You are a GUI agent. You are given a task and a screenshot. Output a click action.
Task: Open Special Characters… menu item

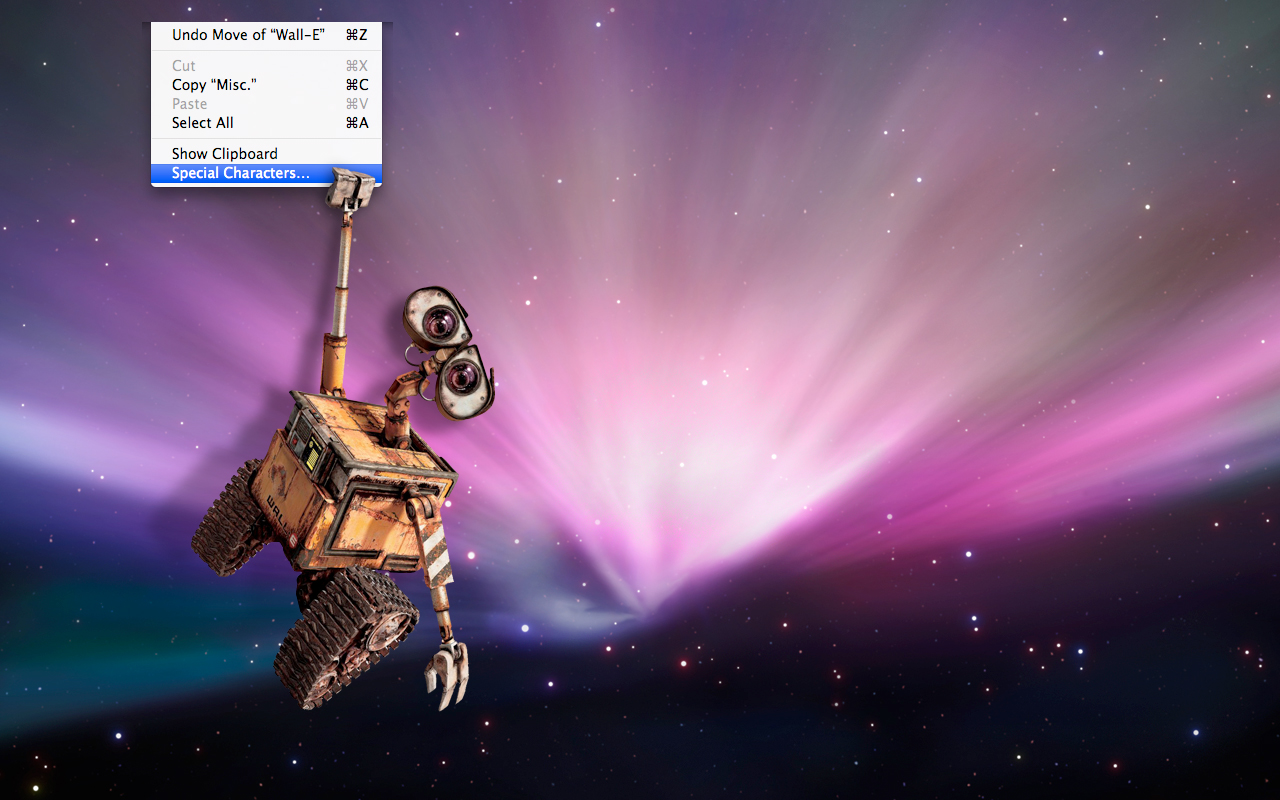coord(266,173)
